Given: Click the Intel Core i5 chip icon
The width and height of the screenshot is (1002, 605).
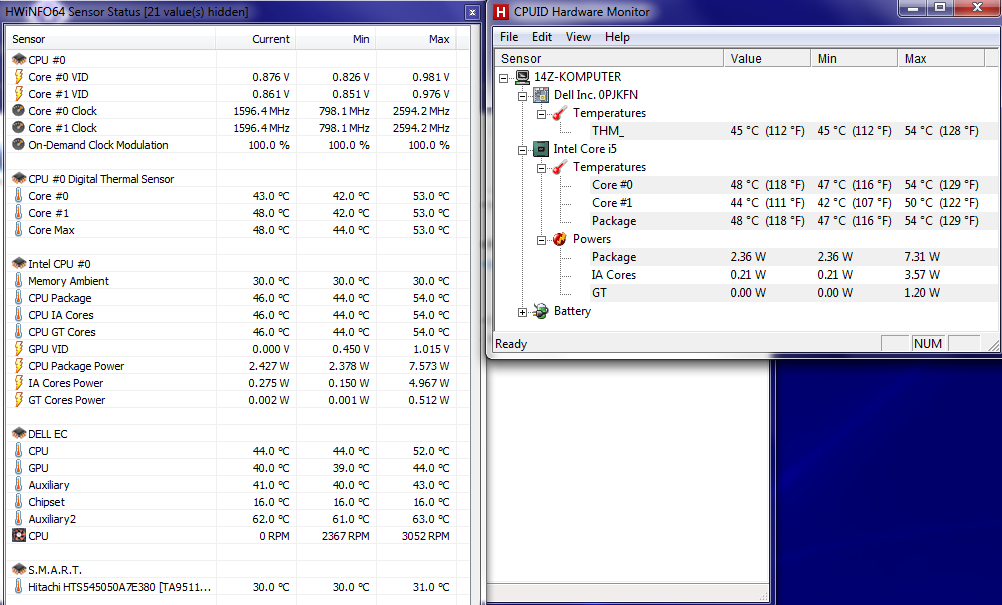Looking at the screenshot, I should 541,149.
